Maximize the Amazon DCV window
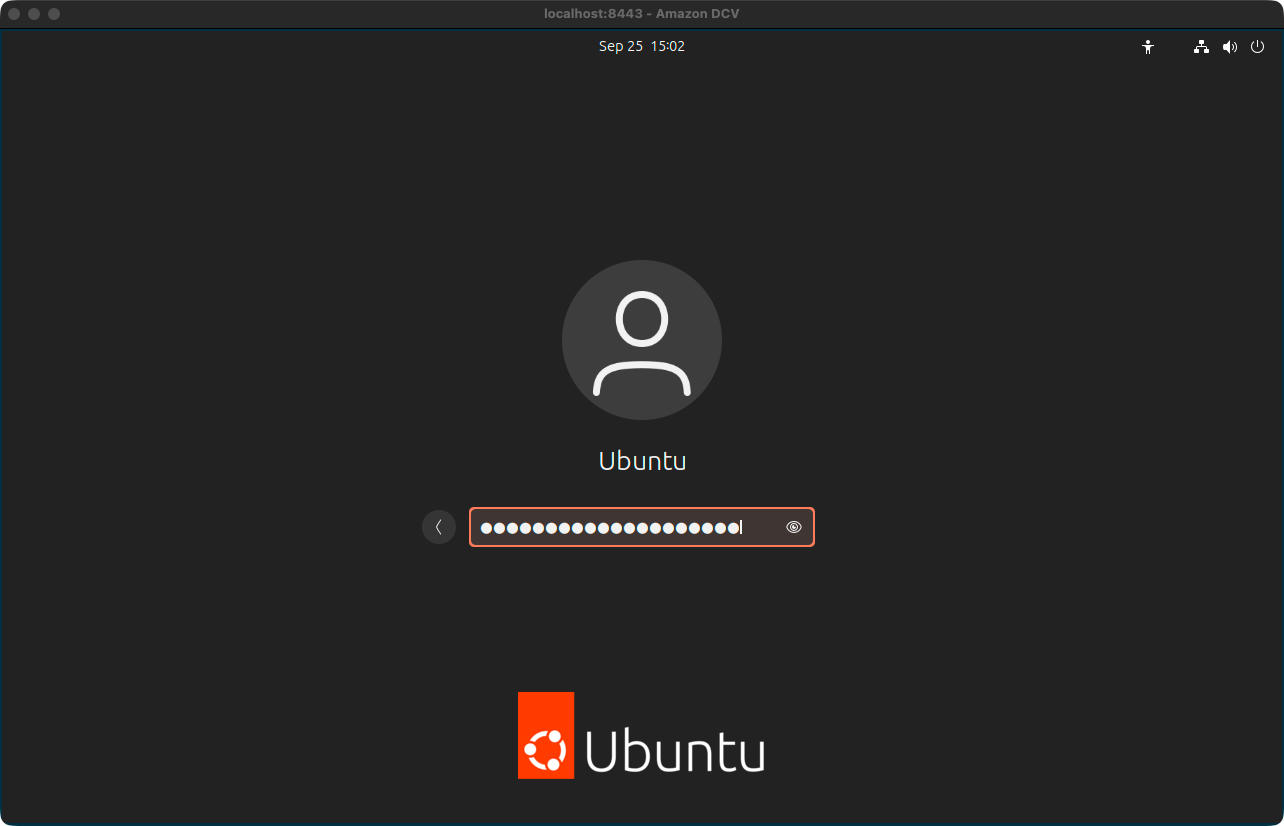 (x=54, y=14)
